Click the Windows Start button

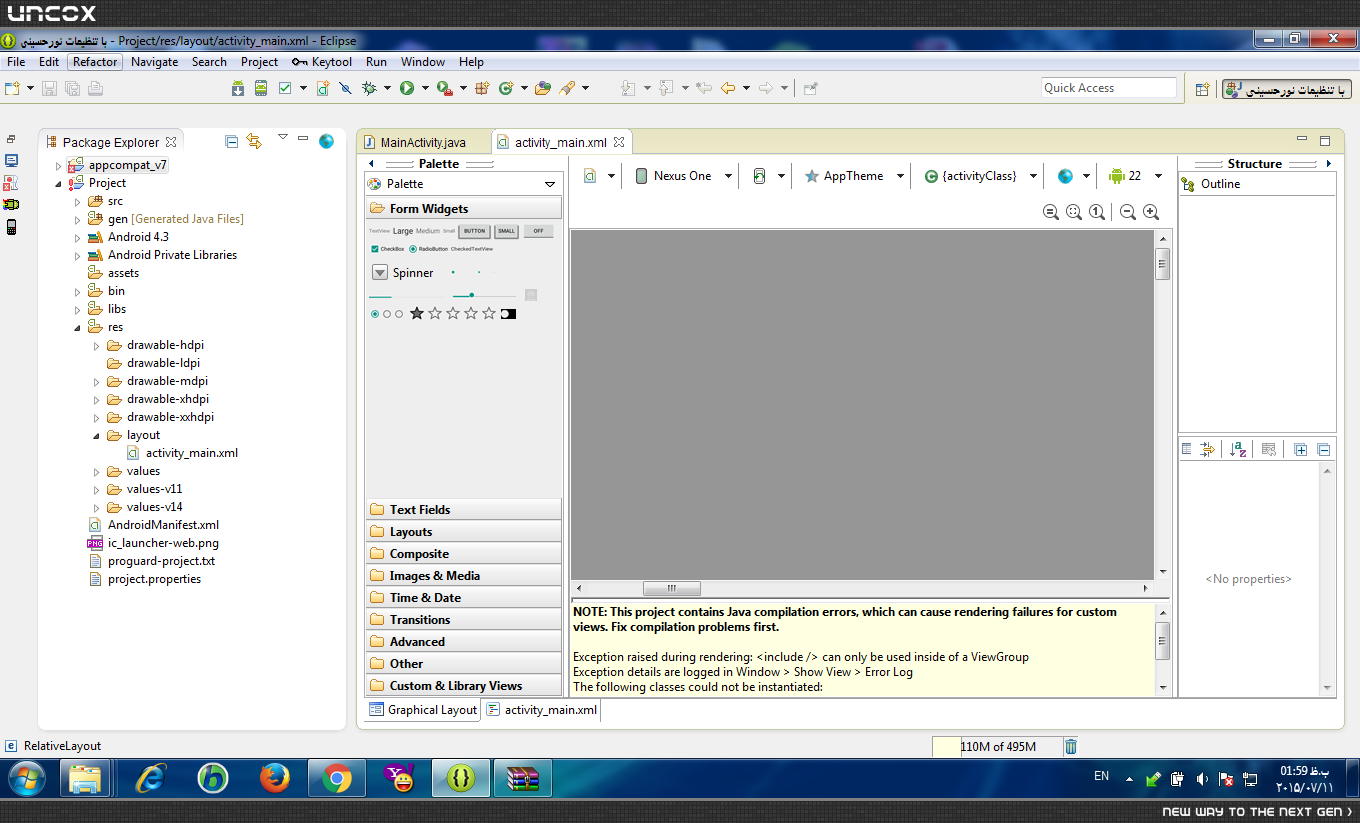[x=25, y=778]
